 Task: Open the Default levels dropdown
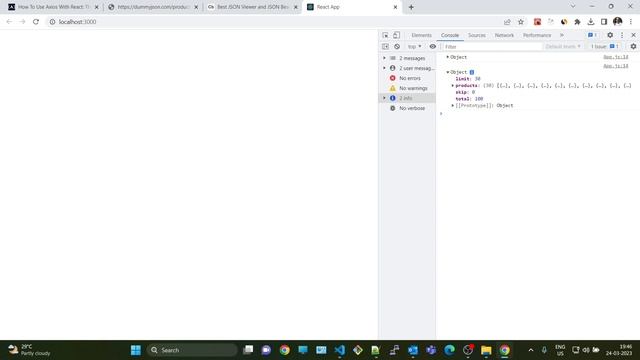click(563, 47)
